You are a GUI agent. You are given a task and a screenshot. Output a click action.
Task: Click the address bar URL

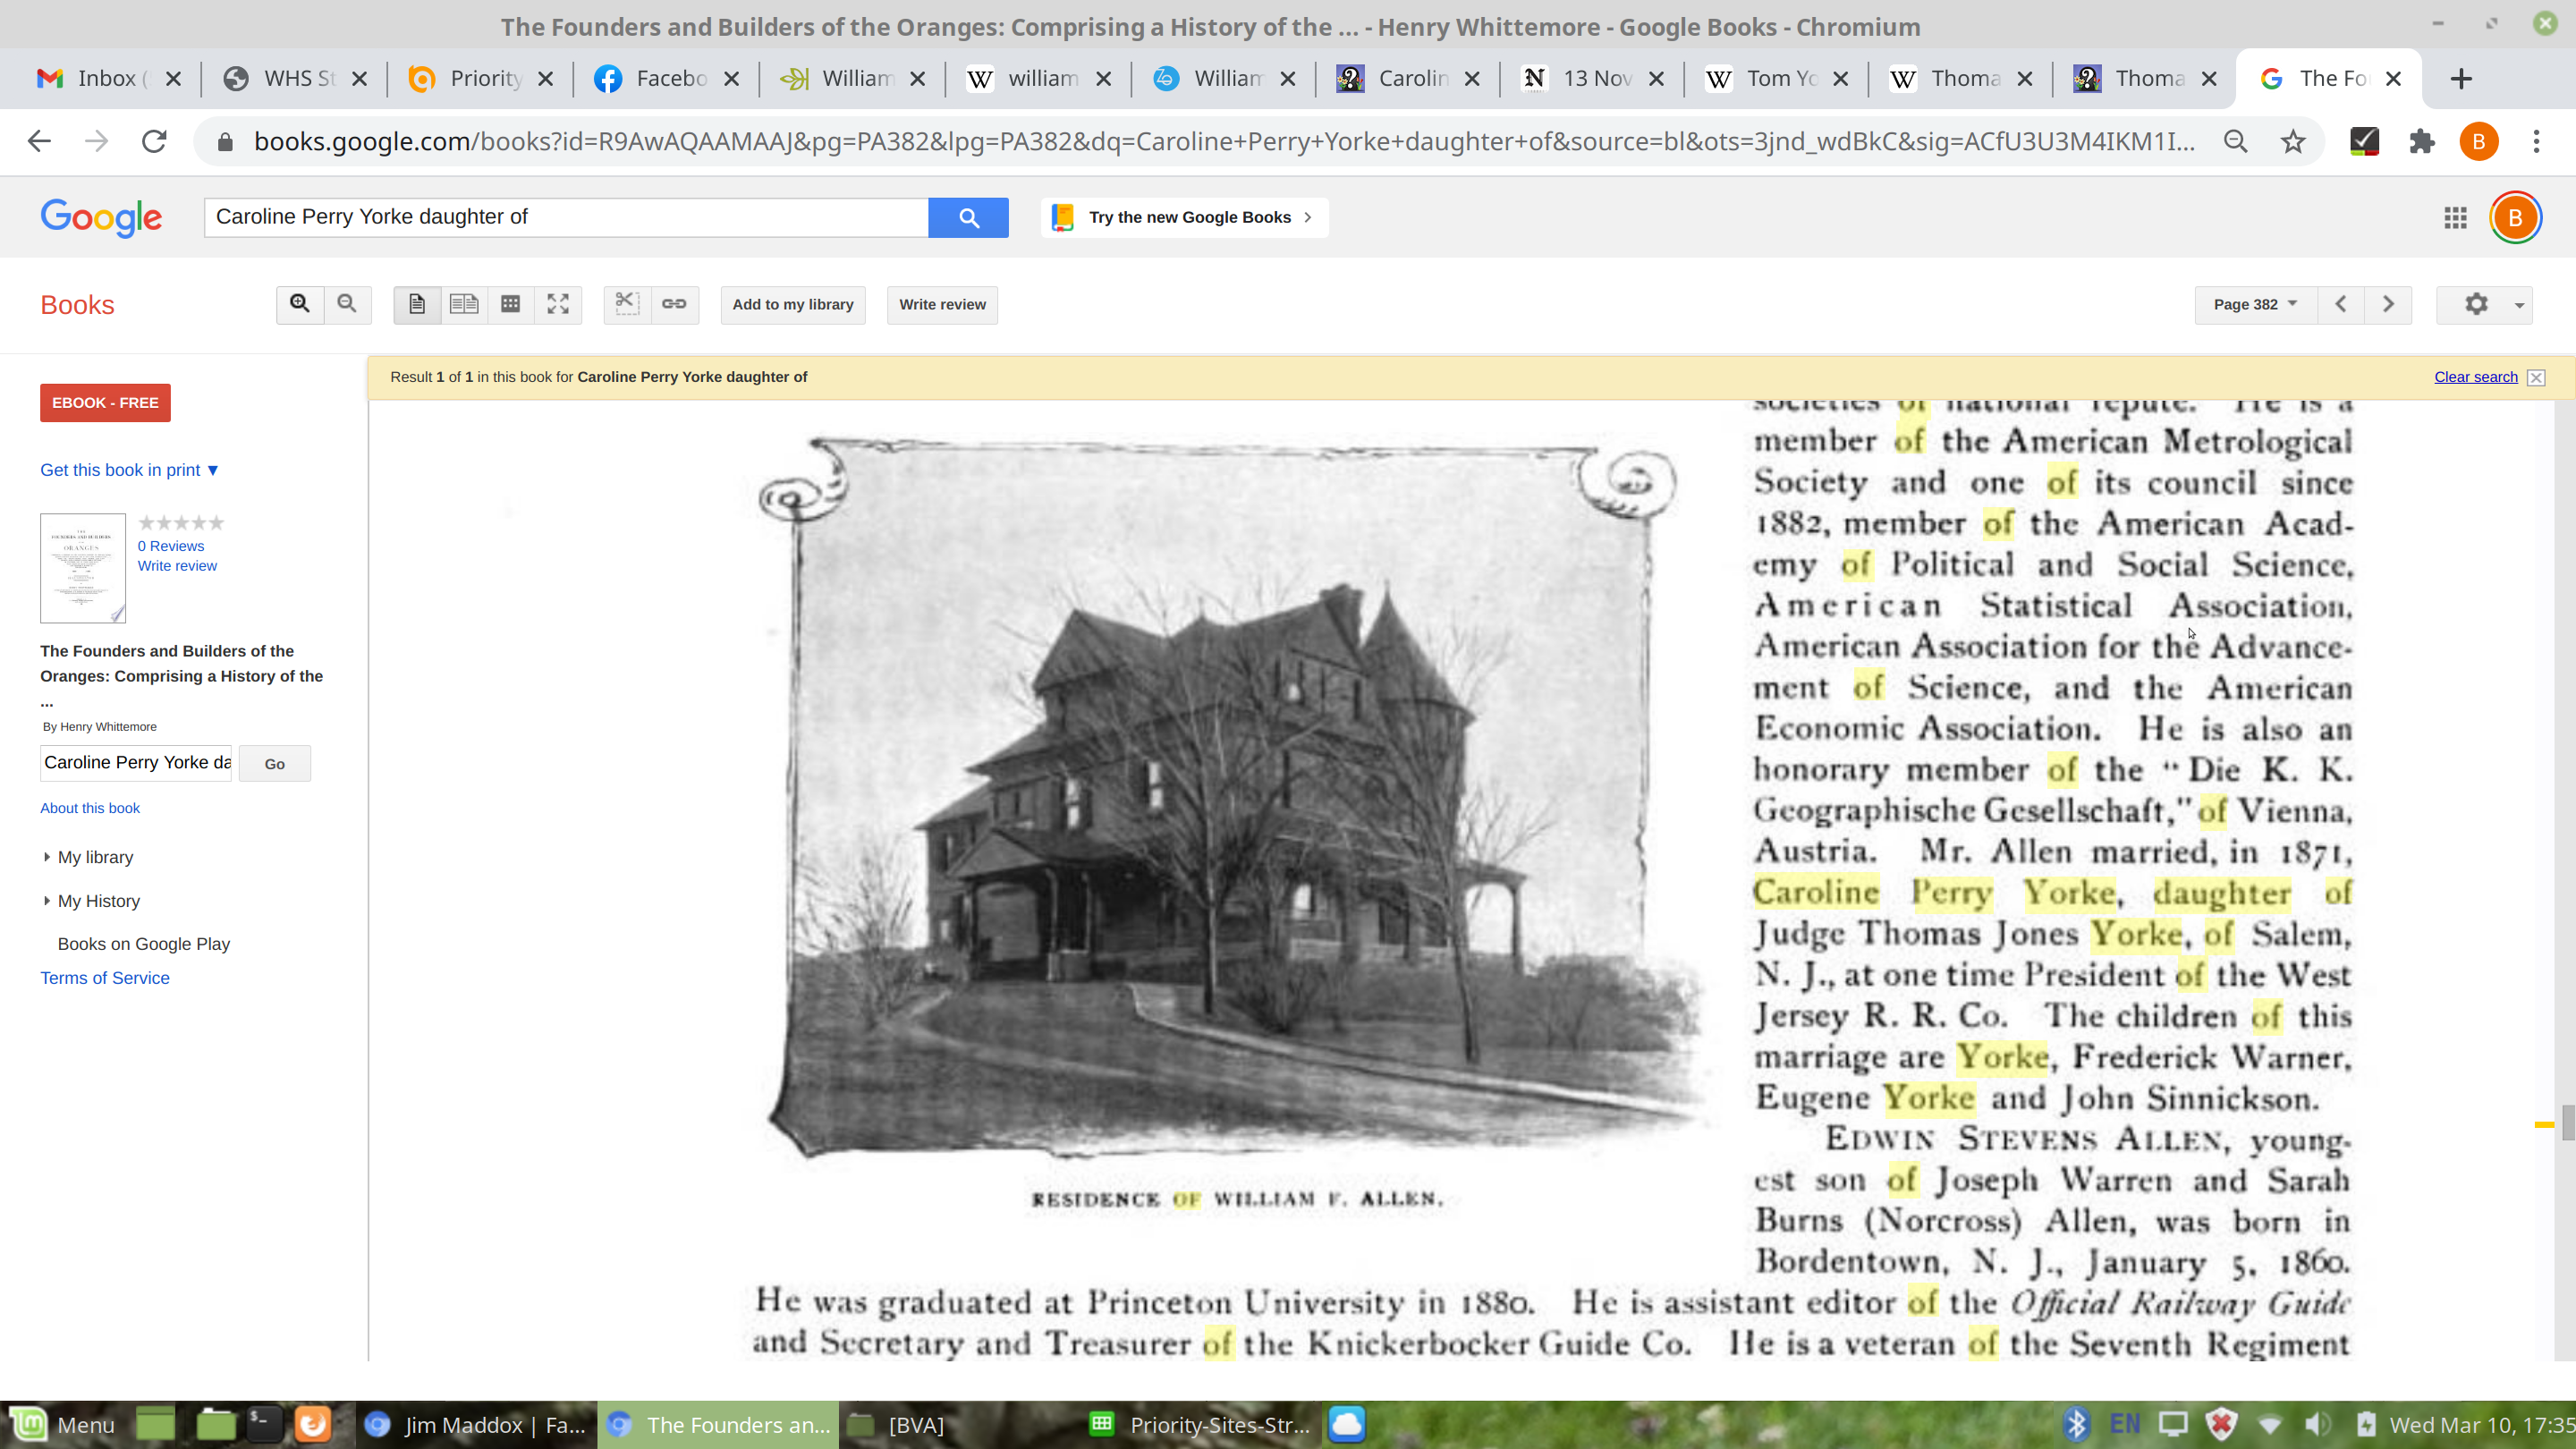pos(1224,142)
